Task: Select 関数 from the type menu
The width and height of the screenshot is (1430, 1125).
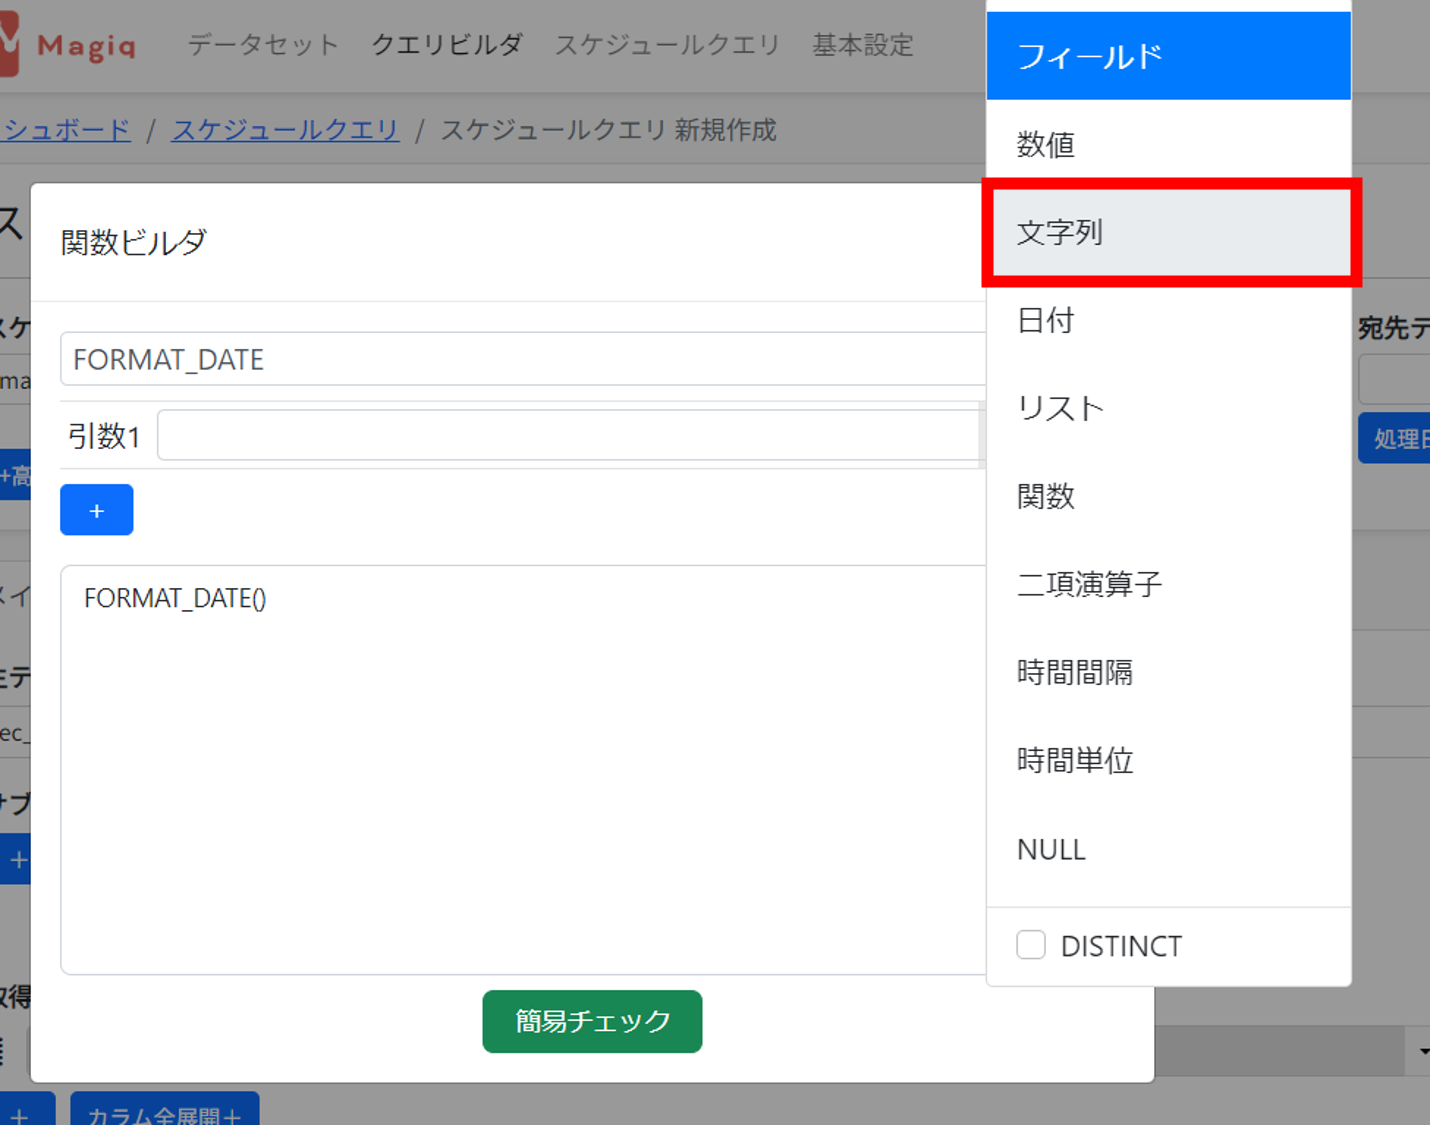Action: [1167, 497]
